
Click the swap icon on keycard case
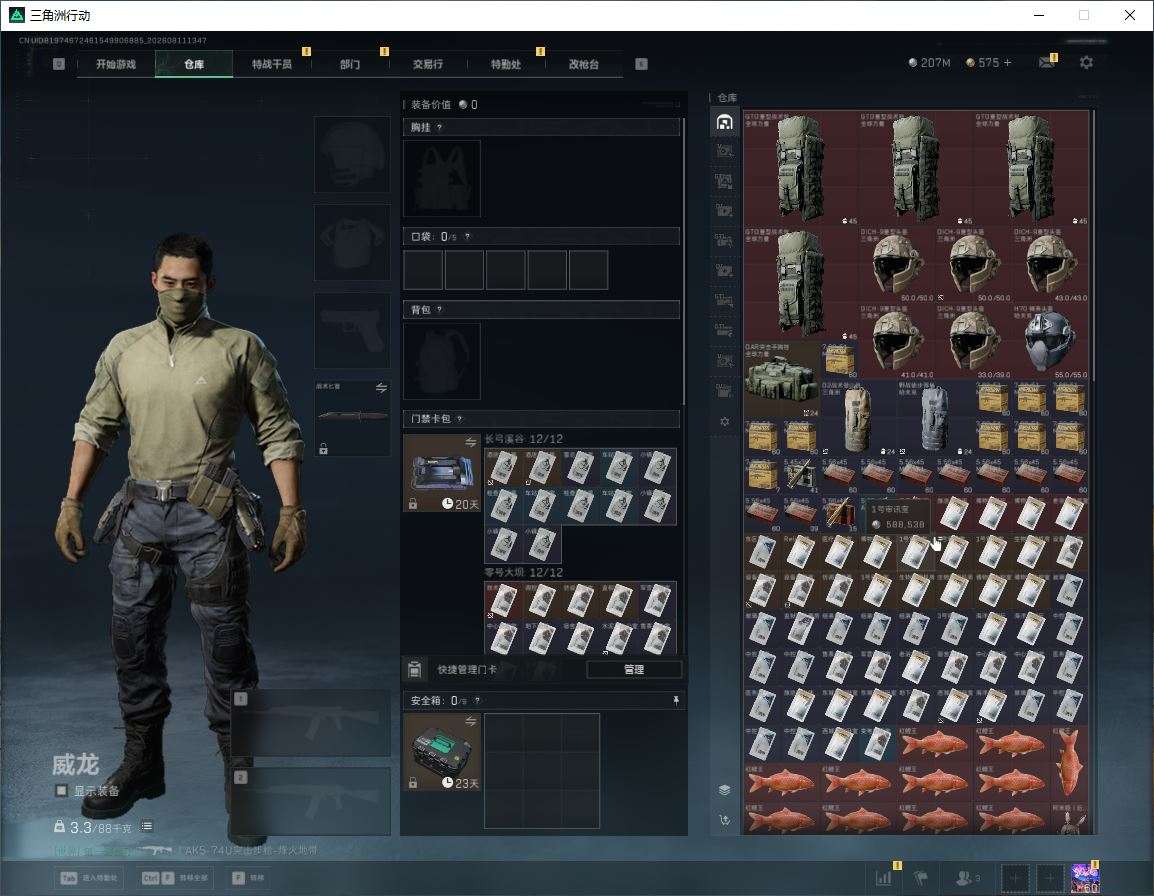click(470, 442)
